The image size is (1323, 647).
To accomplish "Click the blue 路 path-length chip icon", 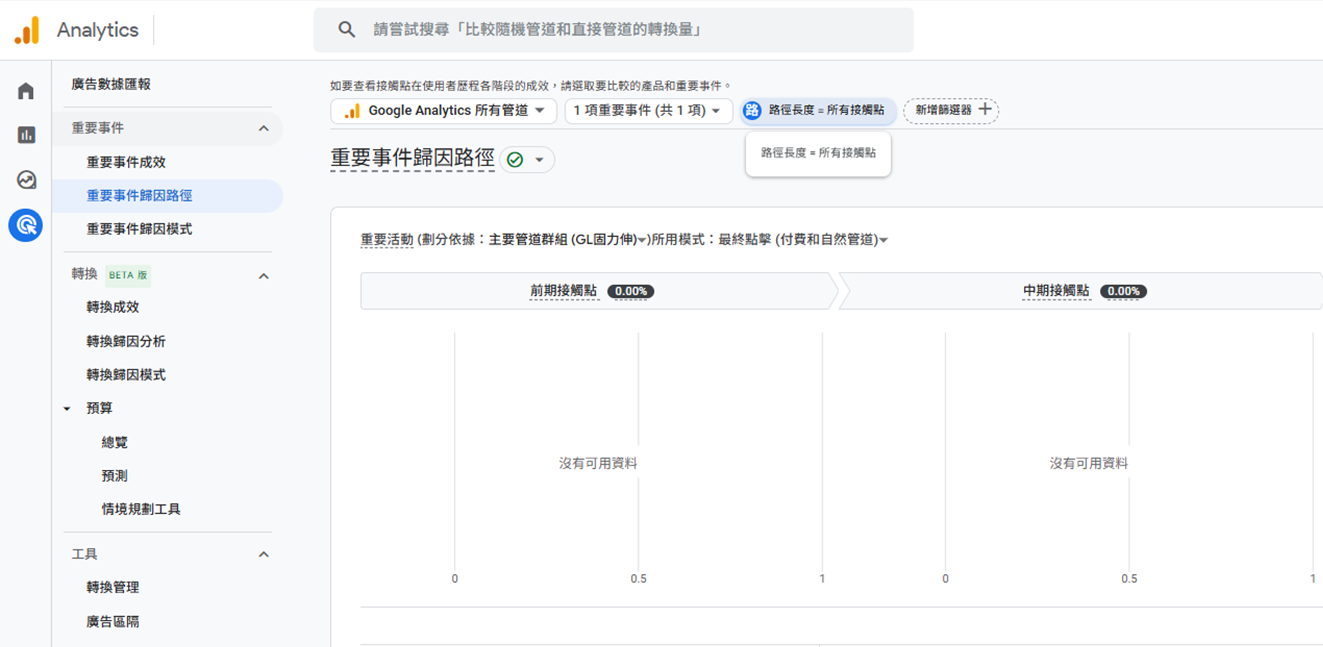I will 752,110.
